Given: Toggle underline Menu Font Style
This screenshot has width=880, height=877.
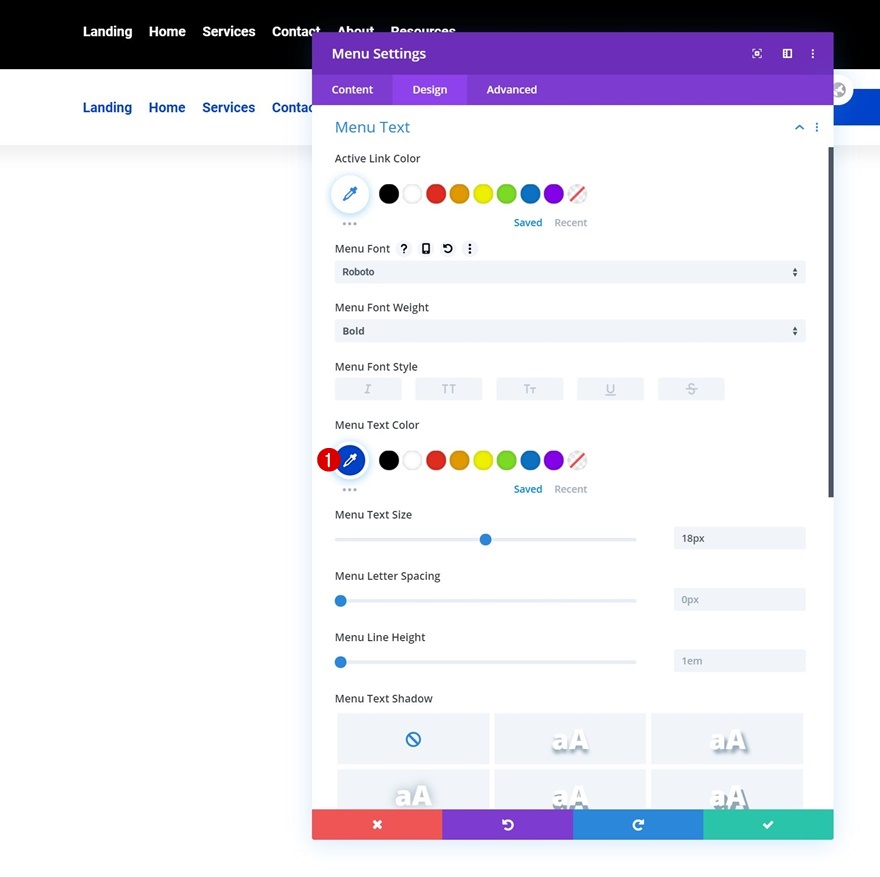Looking at the screenshot, I should click(610, 389).
